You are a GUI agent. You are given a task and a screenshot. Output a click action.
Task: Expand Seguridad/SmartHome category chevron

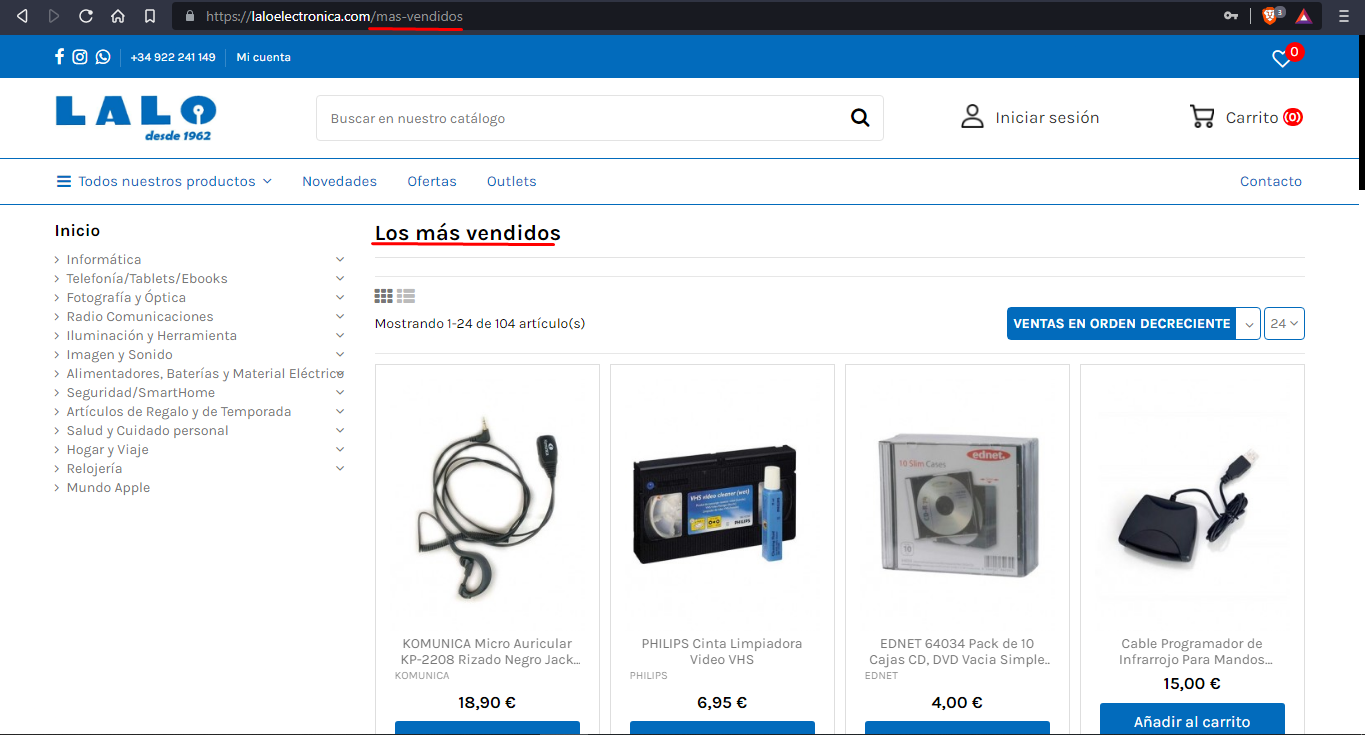[340, 392]
